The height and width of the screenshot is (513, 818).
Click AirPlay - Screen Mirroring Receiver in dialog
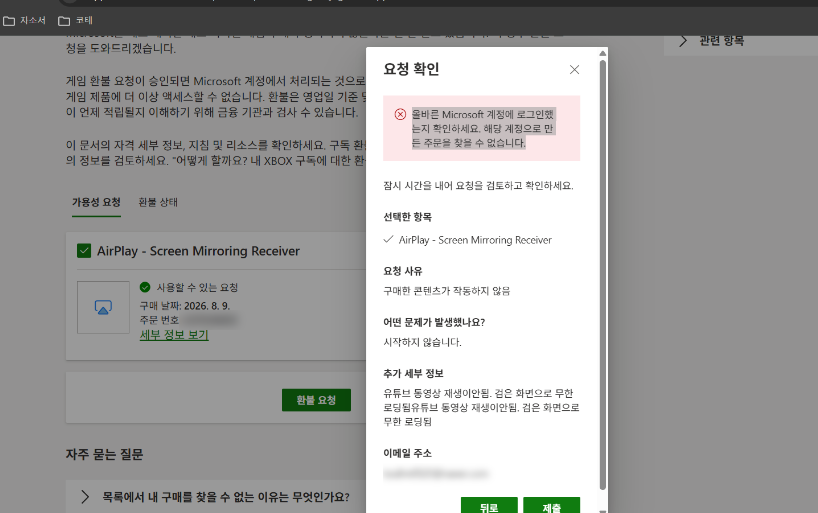[475, 240]
